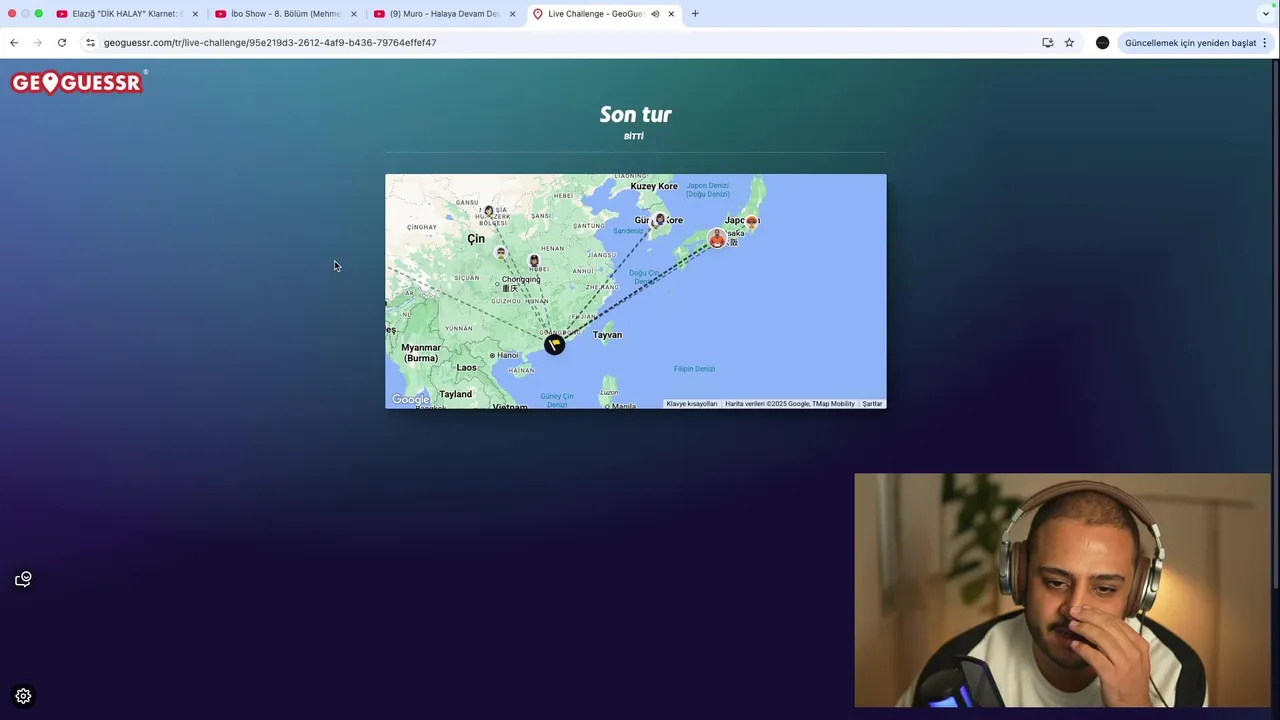Image resolution: width=1280 pixels, height=720 pixels.
Task: Click the large orange player avatar near Osaka
Action: click(717, 238)
